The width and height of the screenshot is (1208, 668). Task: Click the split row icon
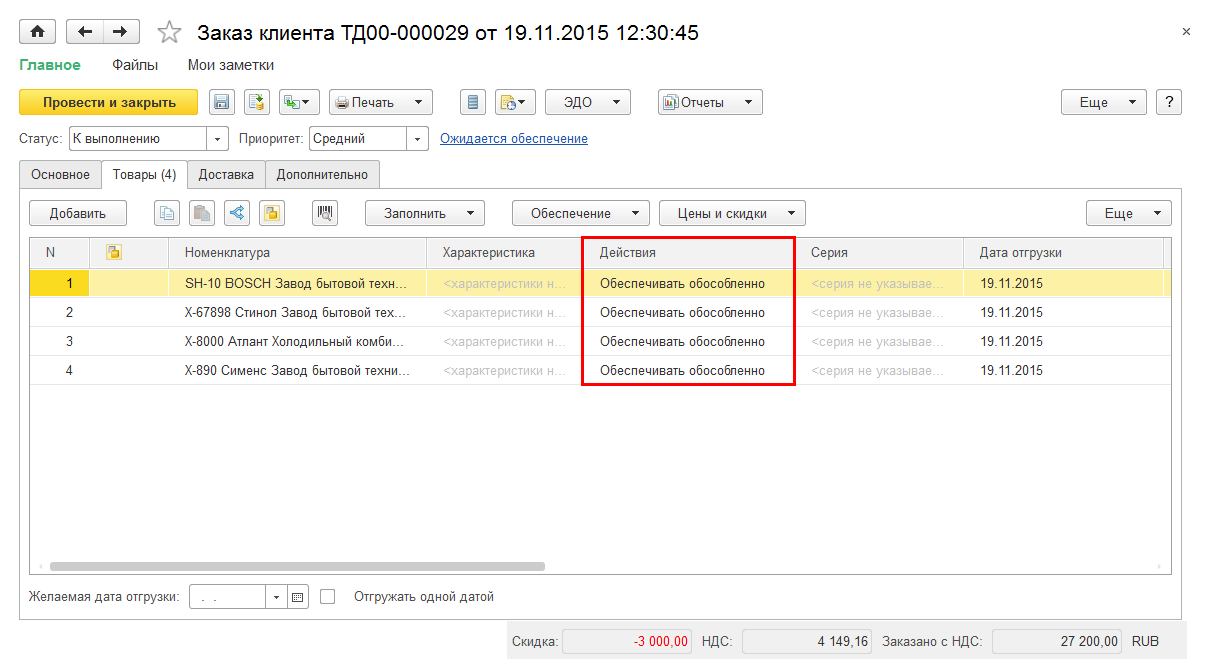236,213
